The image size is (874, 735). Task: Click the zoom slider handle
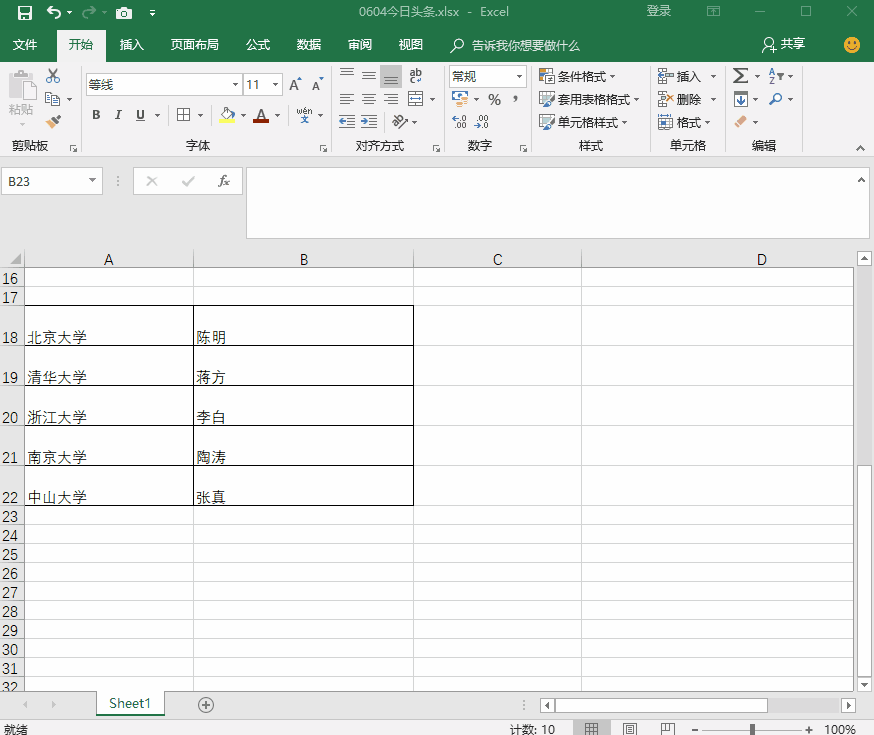coord(752,729)
